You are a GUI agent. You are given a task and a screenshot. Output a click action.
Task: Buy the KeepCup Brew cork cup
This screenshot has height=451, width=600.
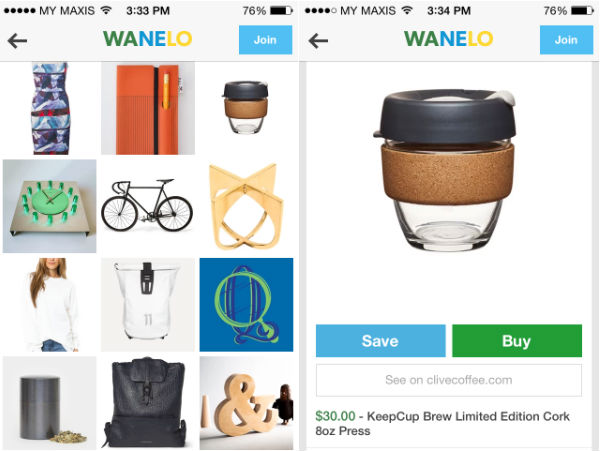click(x=517, y=340)
